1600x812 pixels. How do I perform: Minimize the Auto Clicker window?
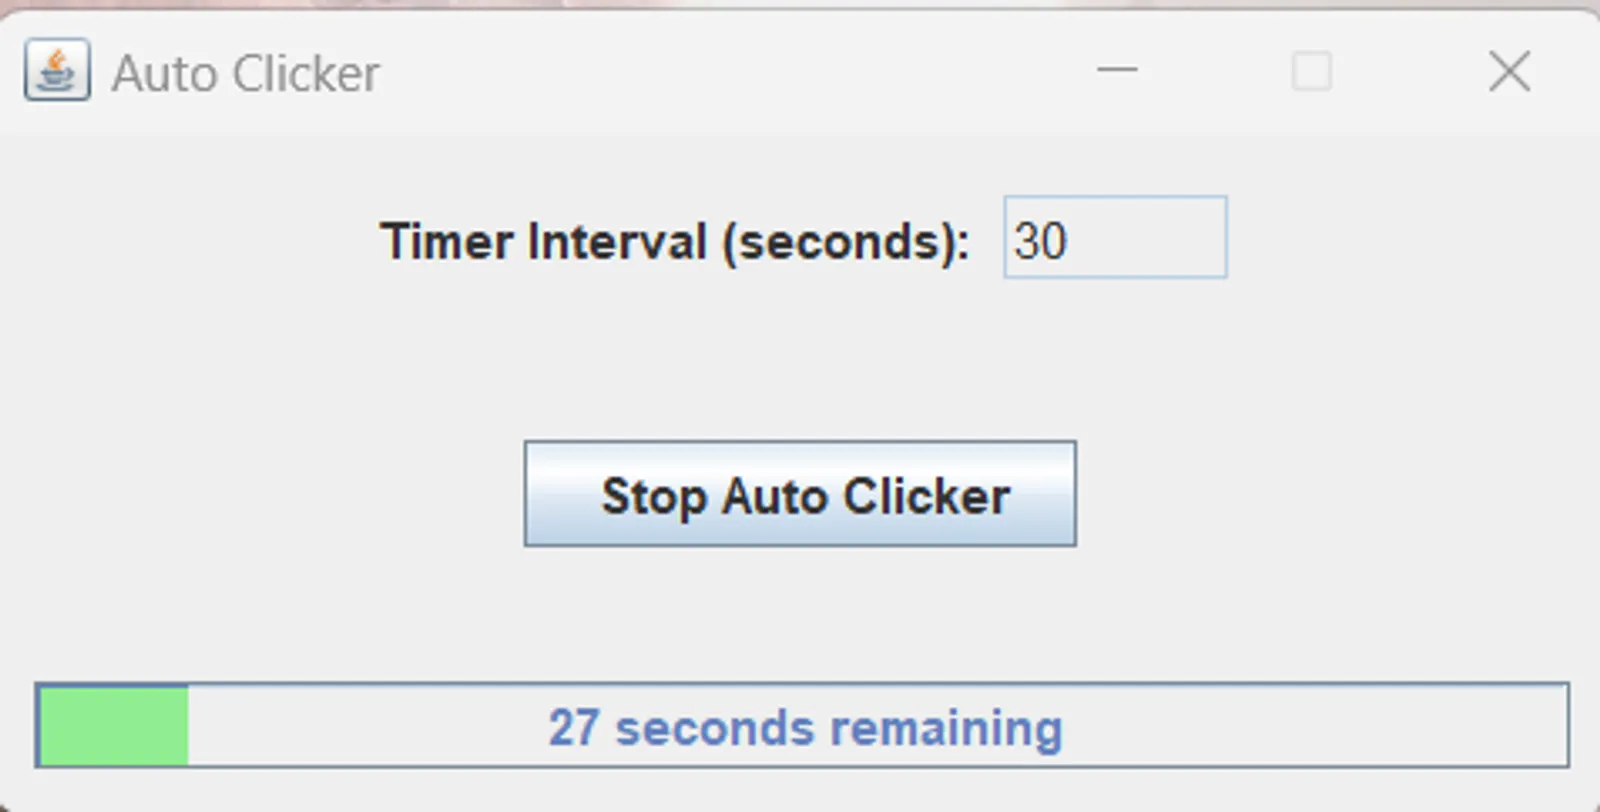pos(1117,70)
